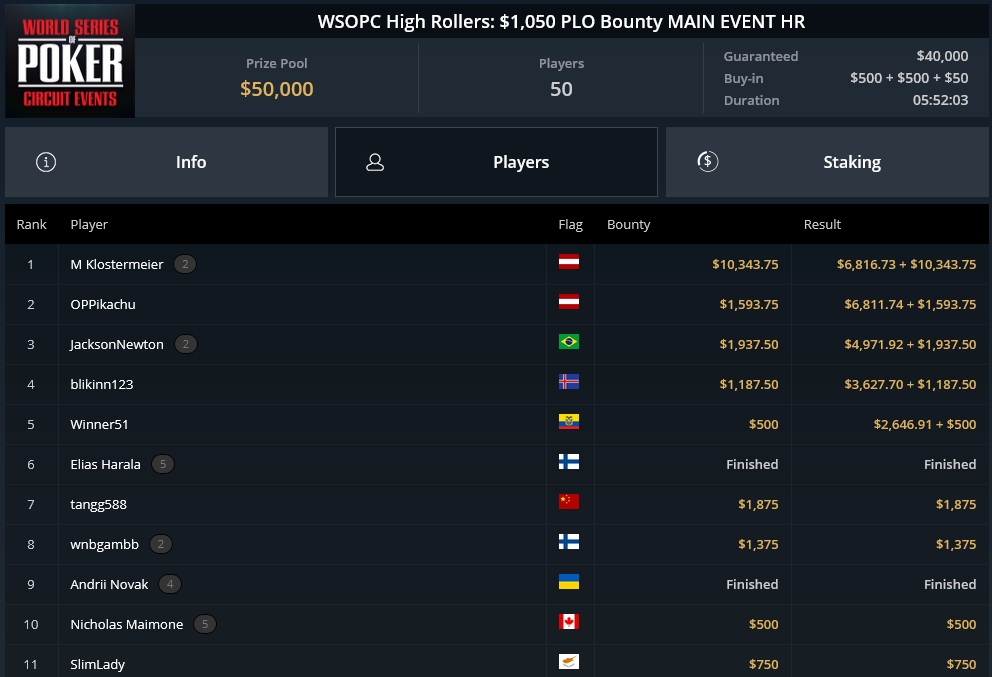This screenshot has width=992, height=677.
Task: Select player SlimLady
Action: point(97,664)
